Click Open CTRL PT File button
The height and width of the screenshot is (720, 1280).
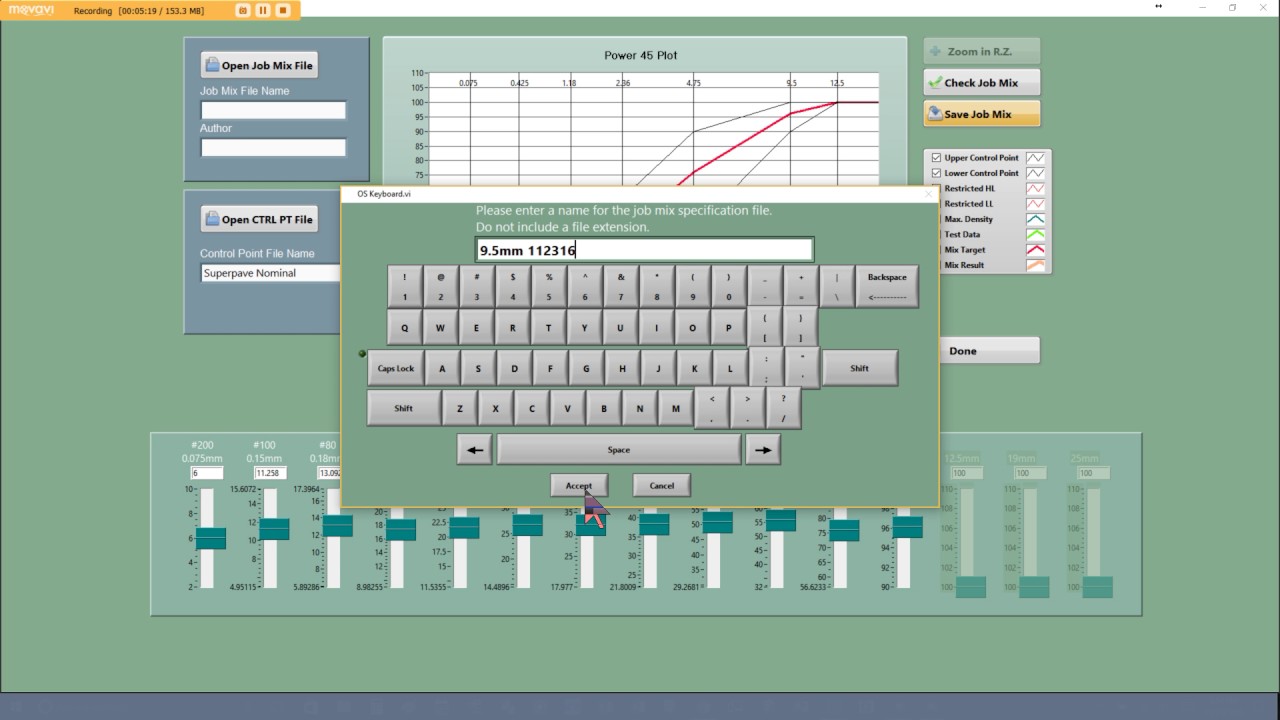(259, 219)
